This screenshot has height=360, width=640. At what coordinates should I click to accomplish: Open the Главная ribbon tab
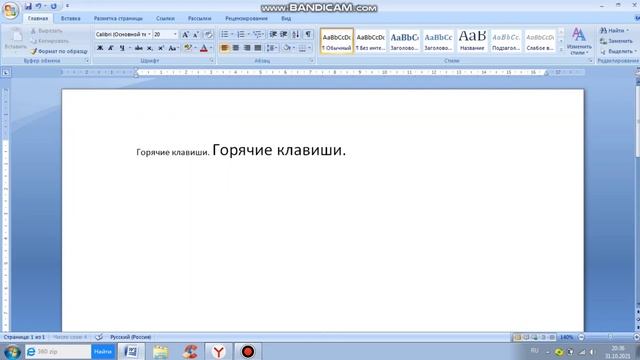tap(38, 19)
